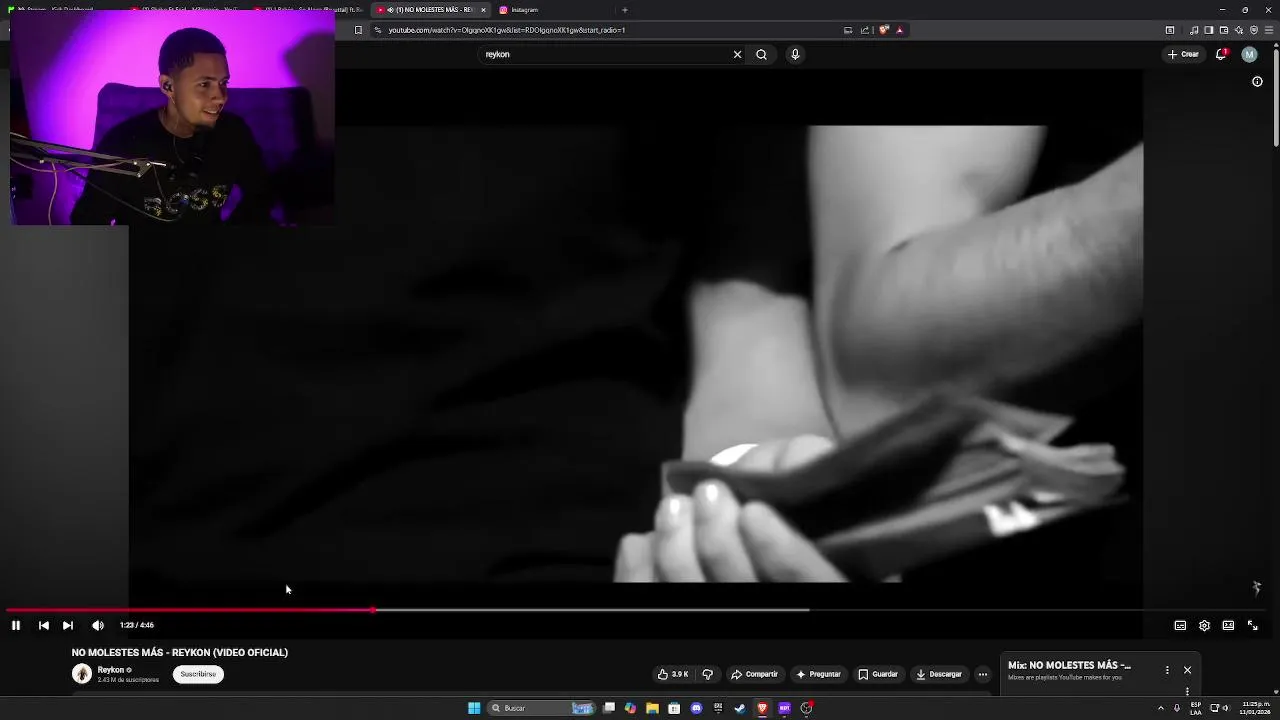The width and height of the screenshot is (1280, 720).
Task: Close the NO MOLESTES MÁS tab
Action: click(x=483, y=10)
